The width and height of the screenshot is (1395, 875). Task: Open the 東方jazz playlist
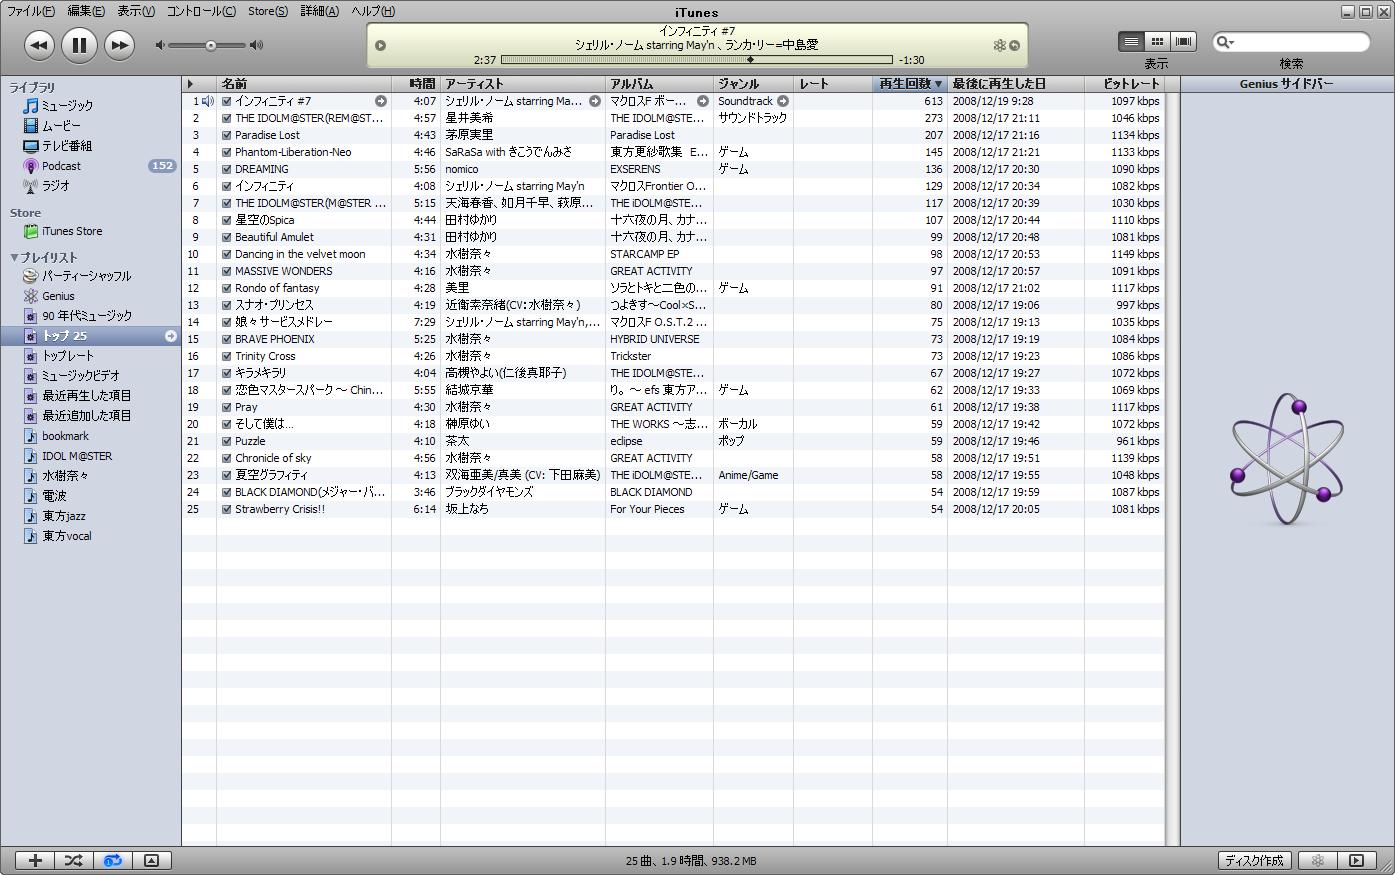(x=64, y=516)
